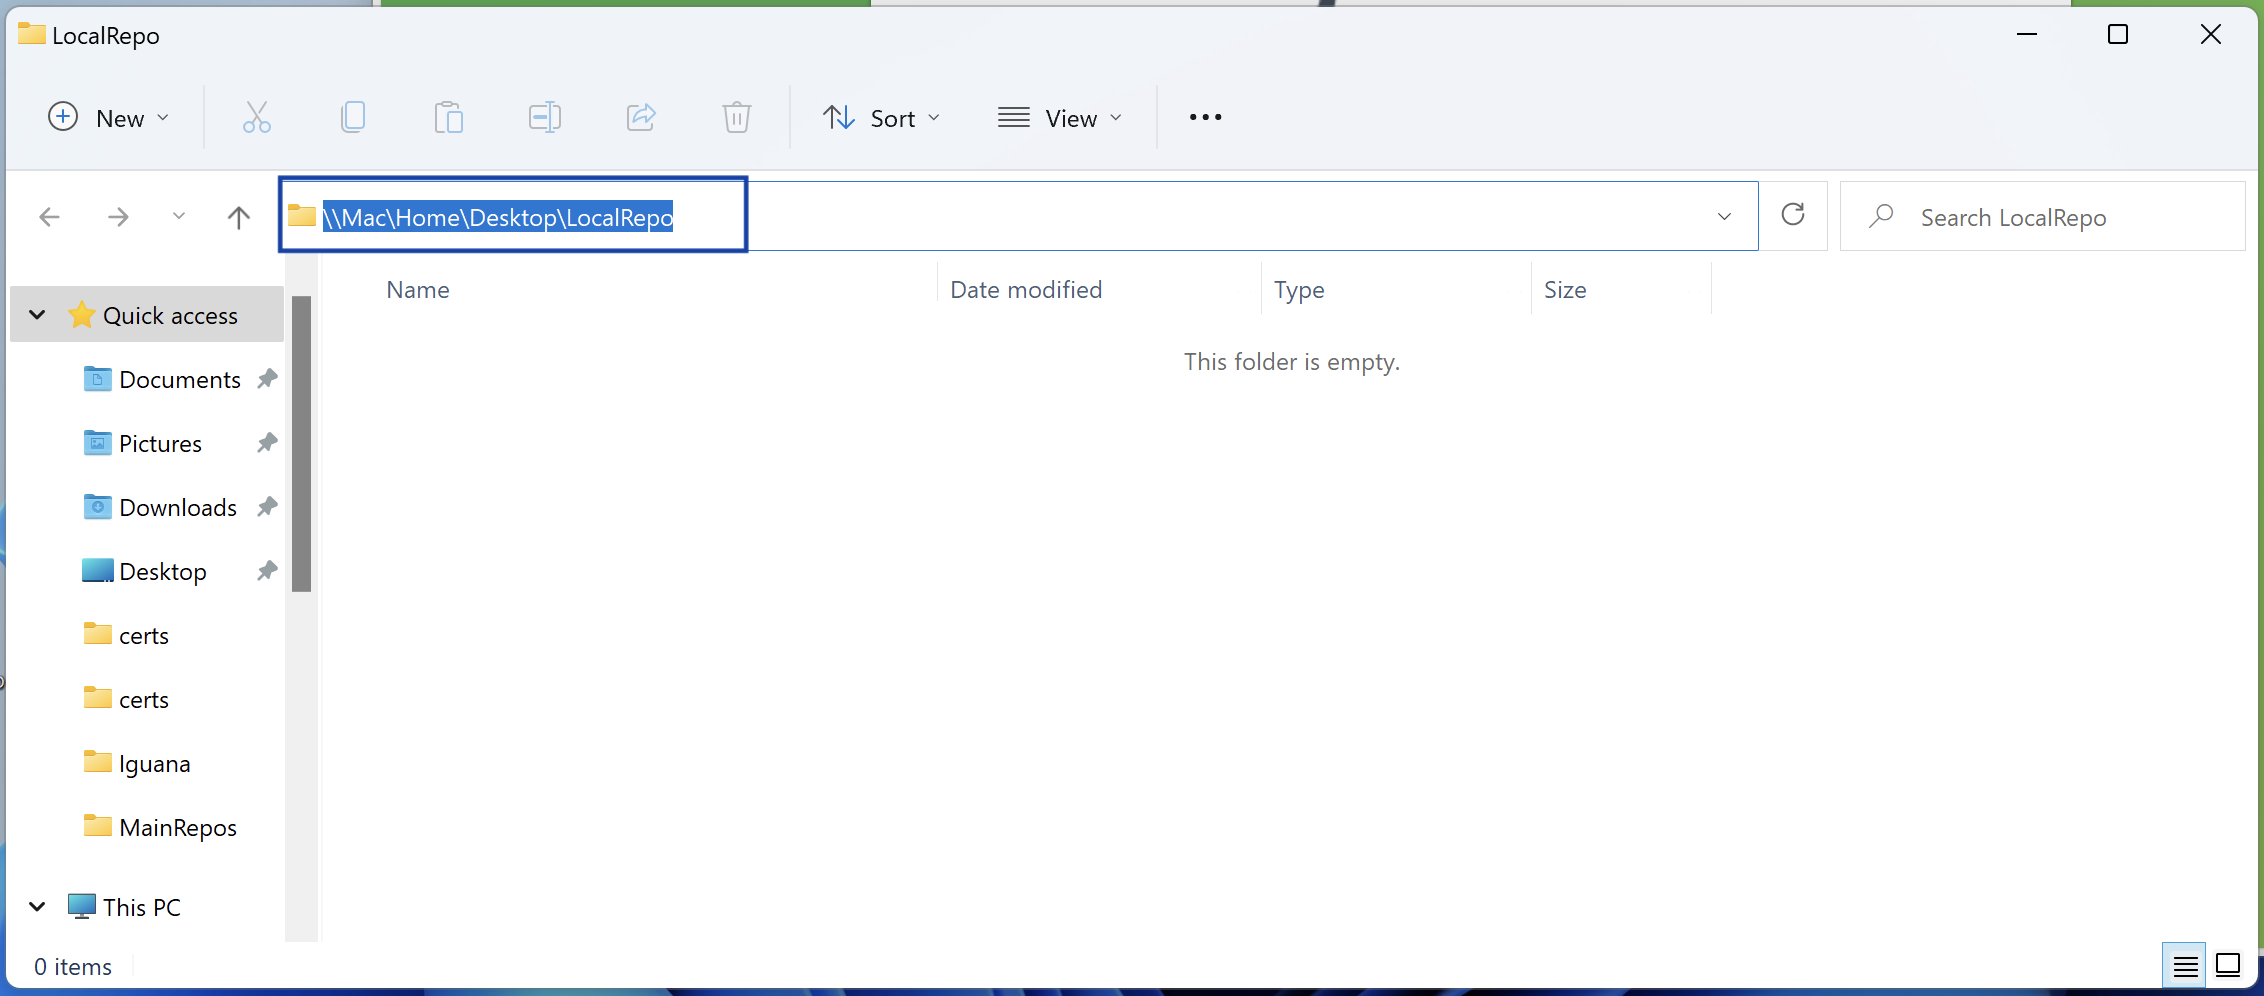Click the Paste clipboard icon
This screenshot has height=996, width=2264.
tap(448, 118)
